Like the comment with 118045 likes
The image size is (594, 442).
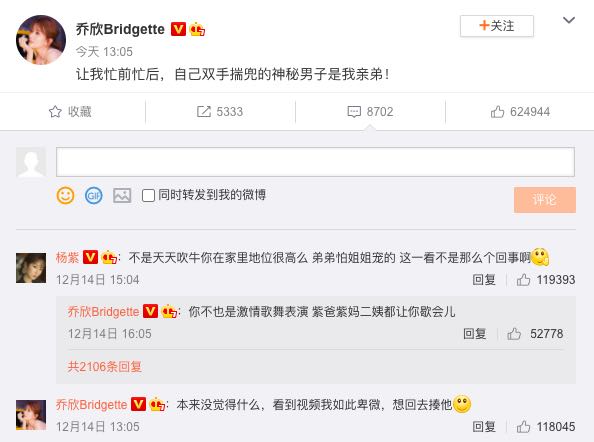[x=524, y=427]
